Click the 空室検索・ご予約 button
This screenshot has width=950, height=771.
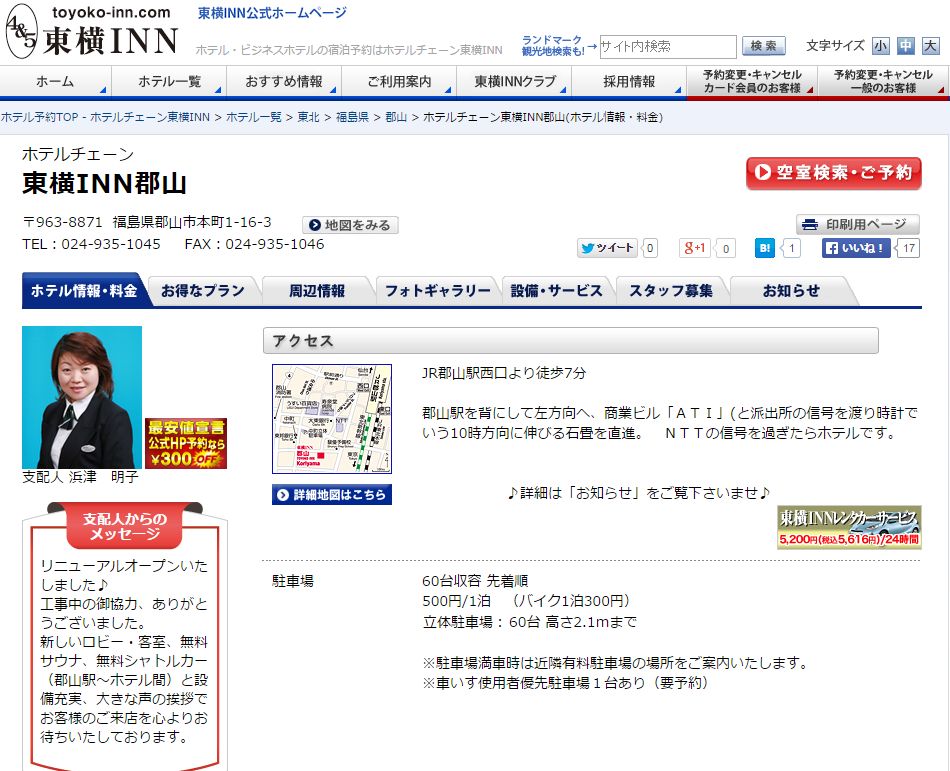[834, 173]
